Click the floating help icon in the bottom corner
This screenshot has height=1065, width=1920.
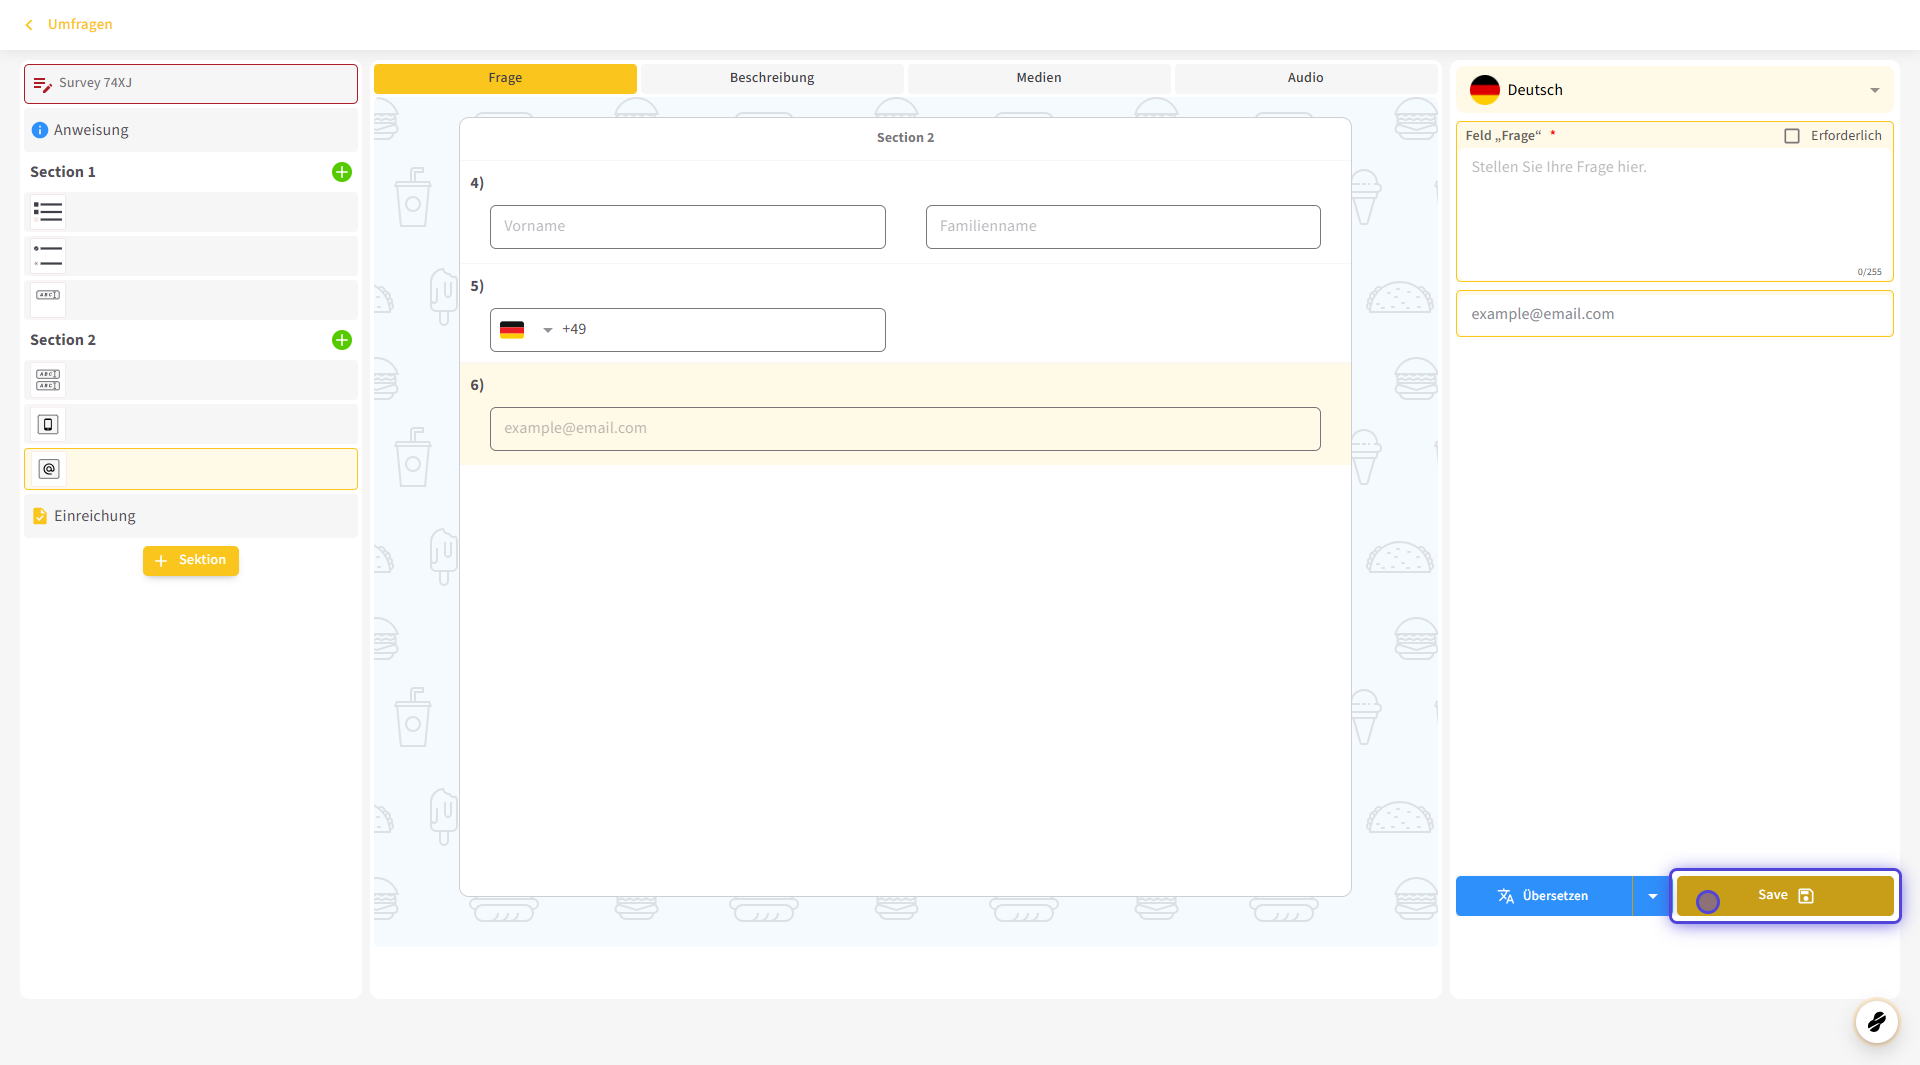point(1876,1021)
